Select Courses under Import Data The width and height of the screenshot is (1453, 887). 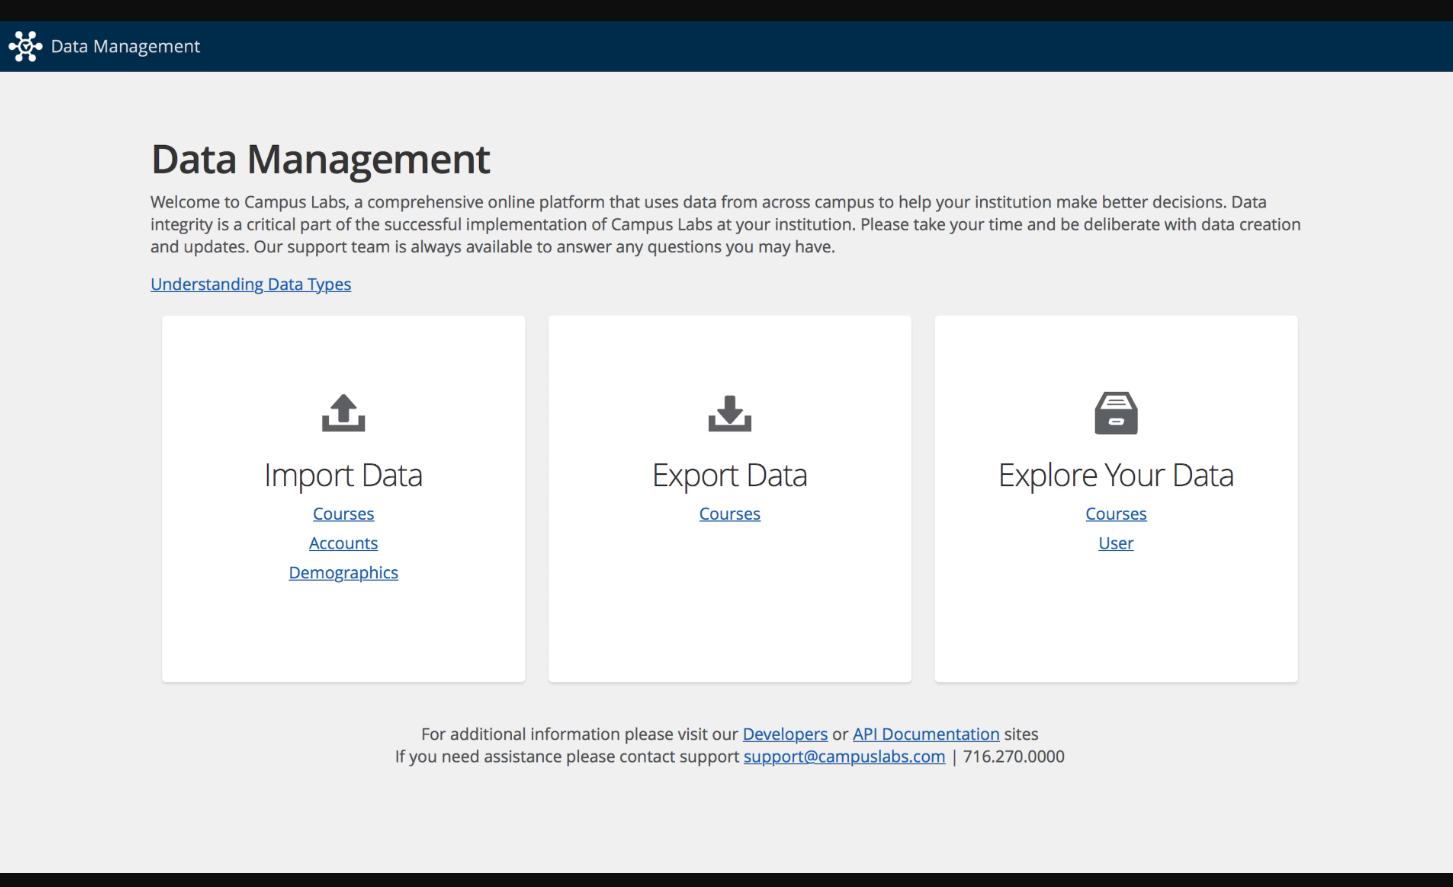pyautogui.click(x=343, y=513)
